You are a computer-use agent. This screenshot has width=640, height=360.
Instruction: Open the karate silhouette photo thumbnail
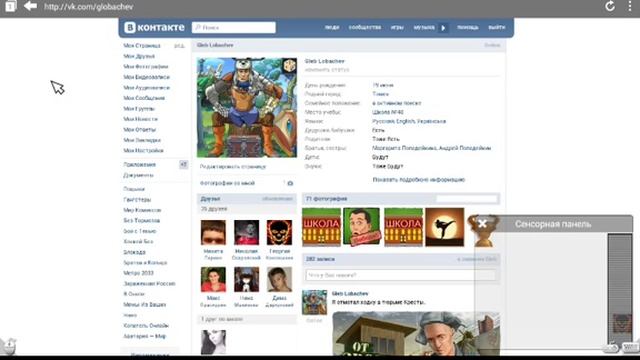point(444,227)
